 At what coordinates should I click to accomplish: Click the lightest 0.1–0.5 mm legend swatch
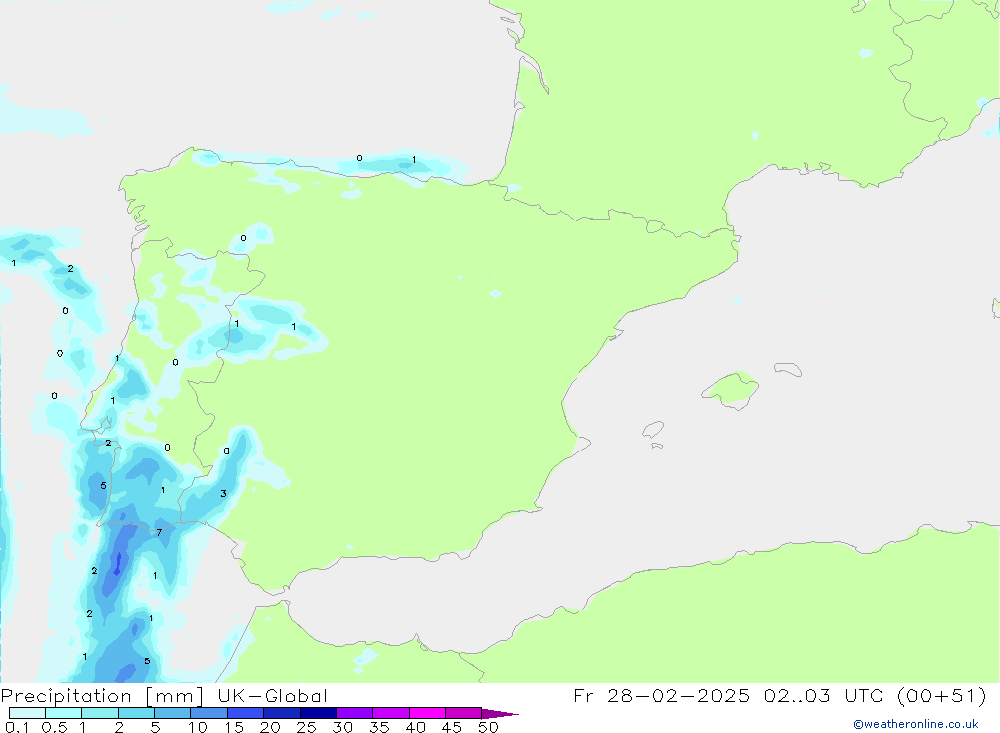tap(27, 713)
